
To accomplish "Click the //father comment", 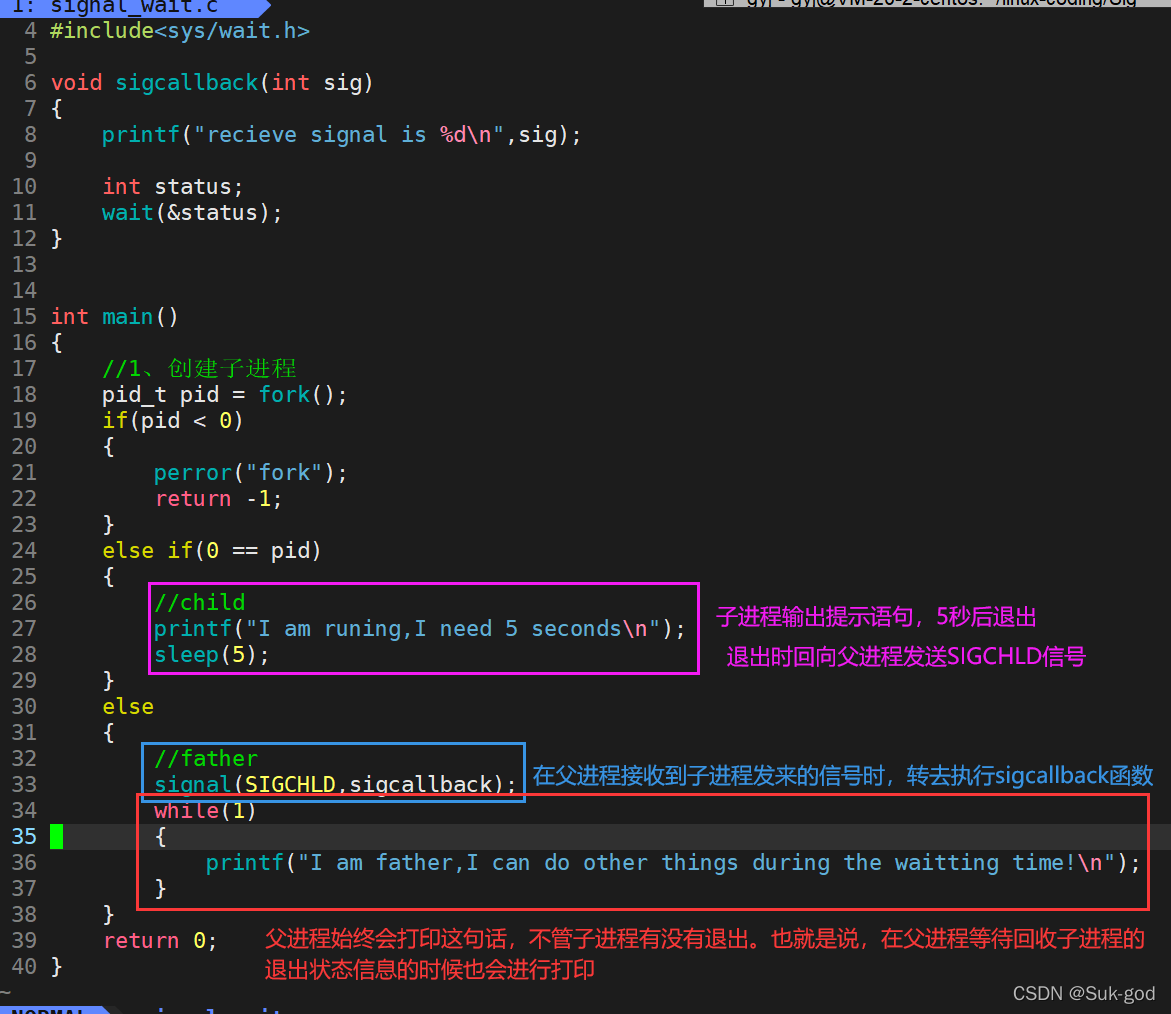I will click(205, 759).
